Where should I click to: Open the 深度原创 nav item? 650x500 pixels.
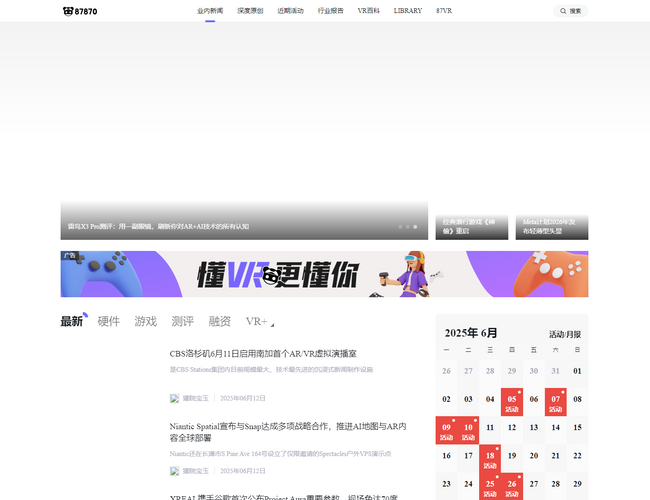point(250,11)
